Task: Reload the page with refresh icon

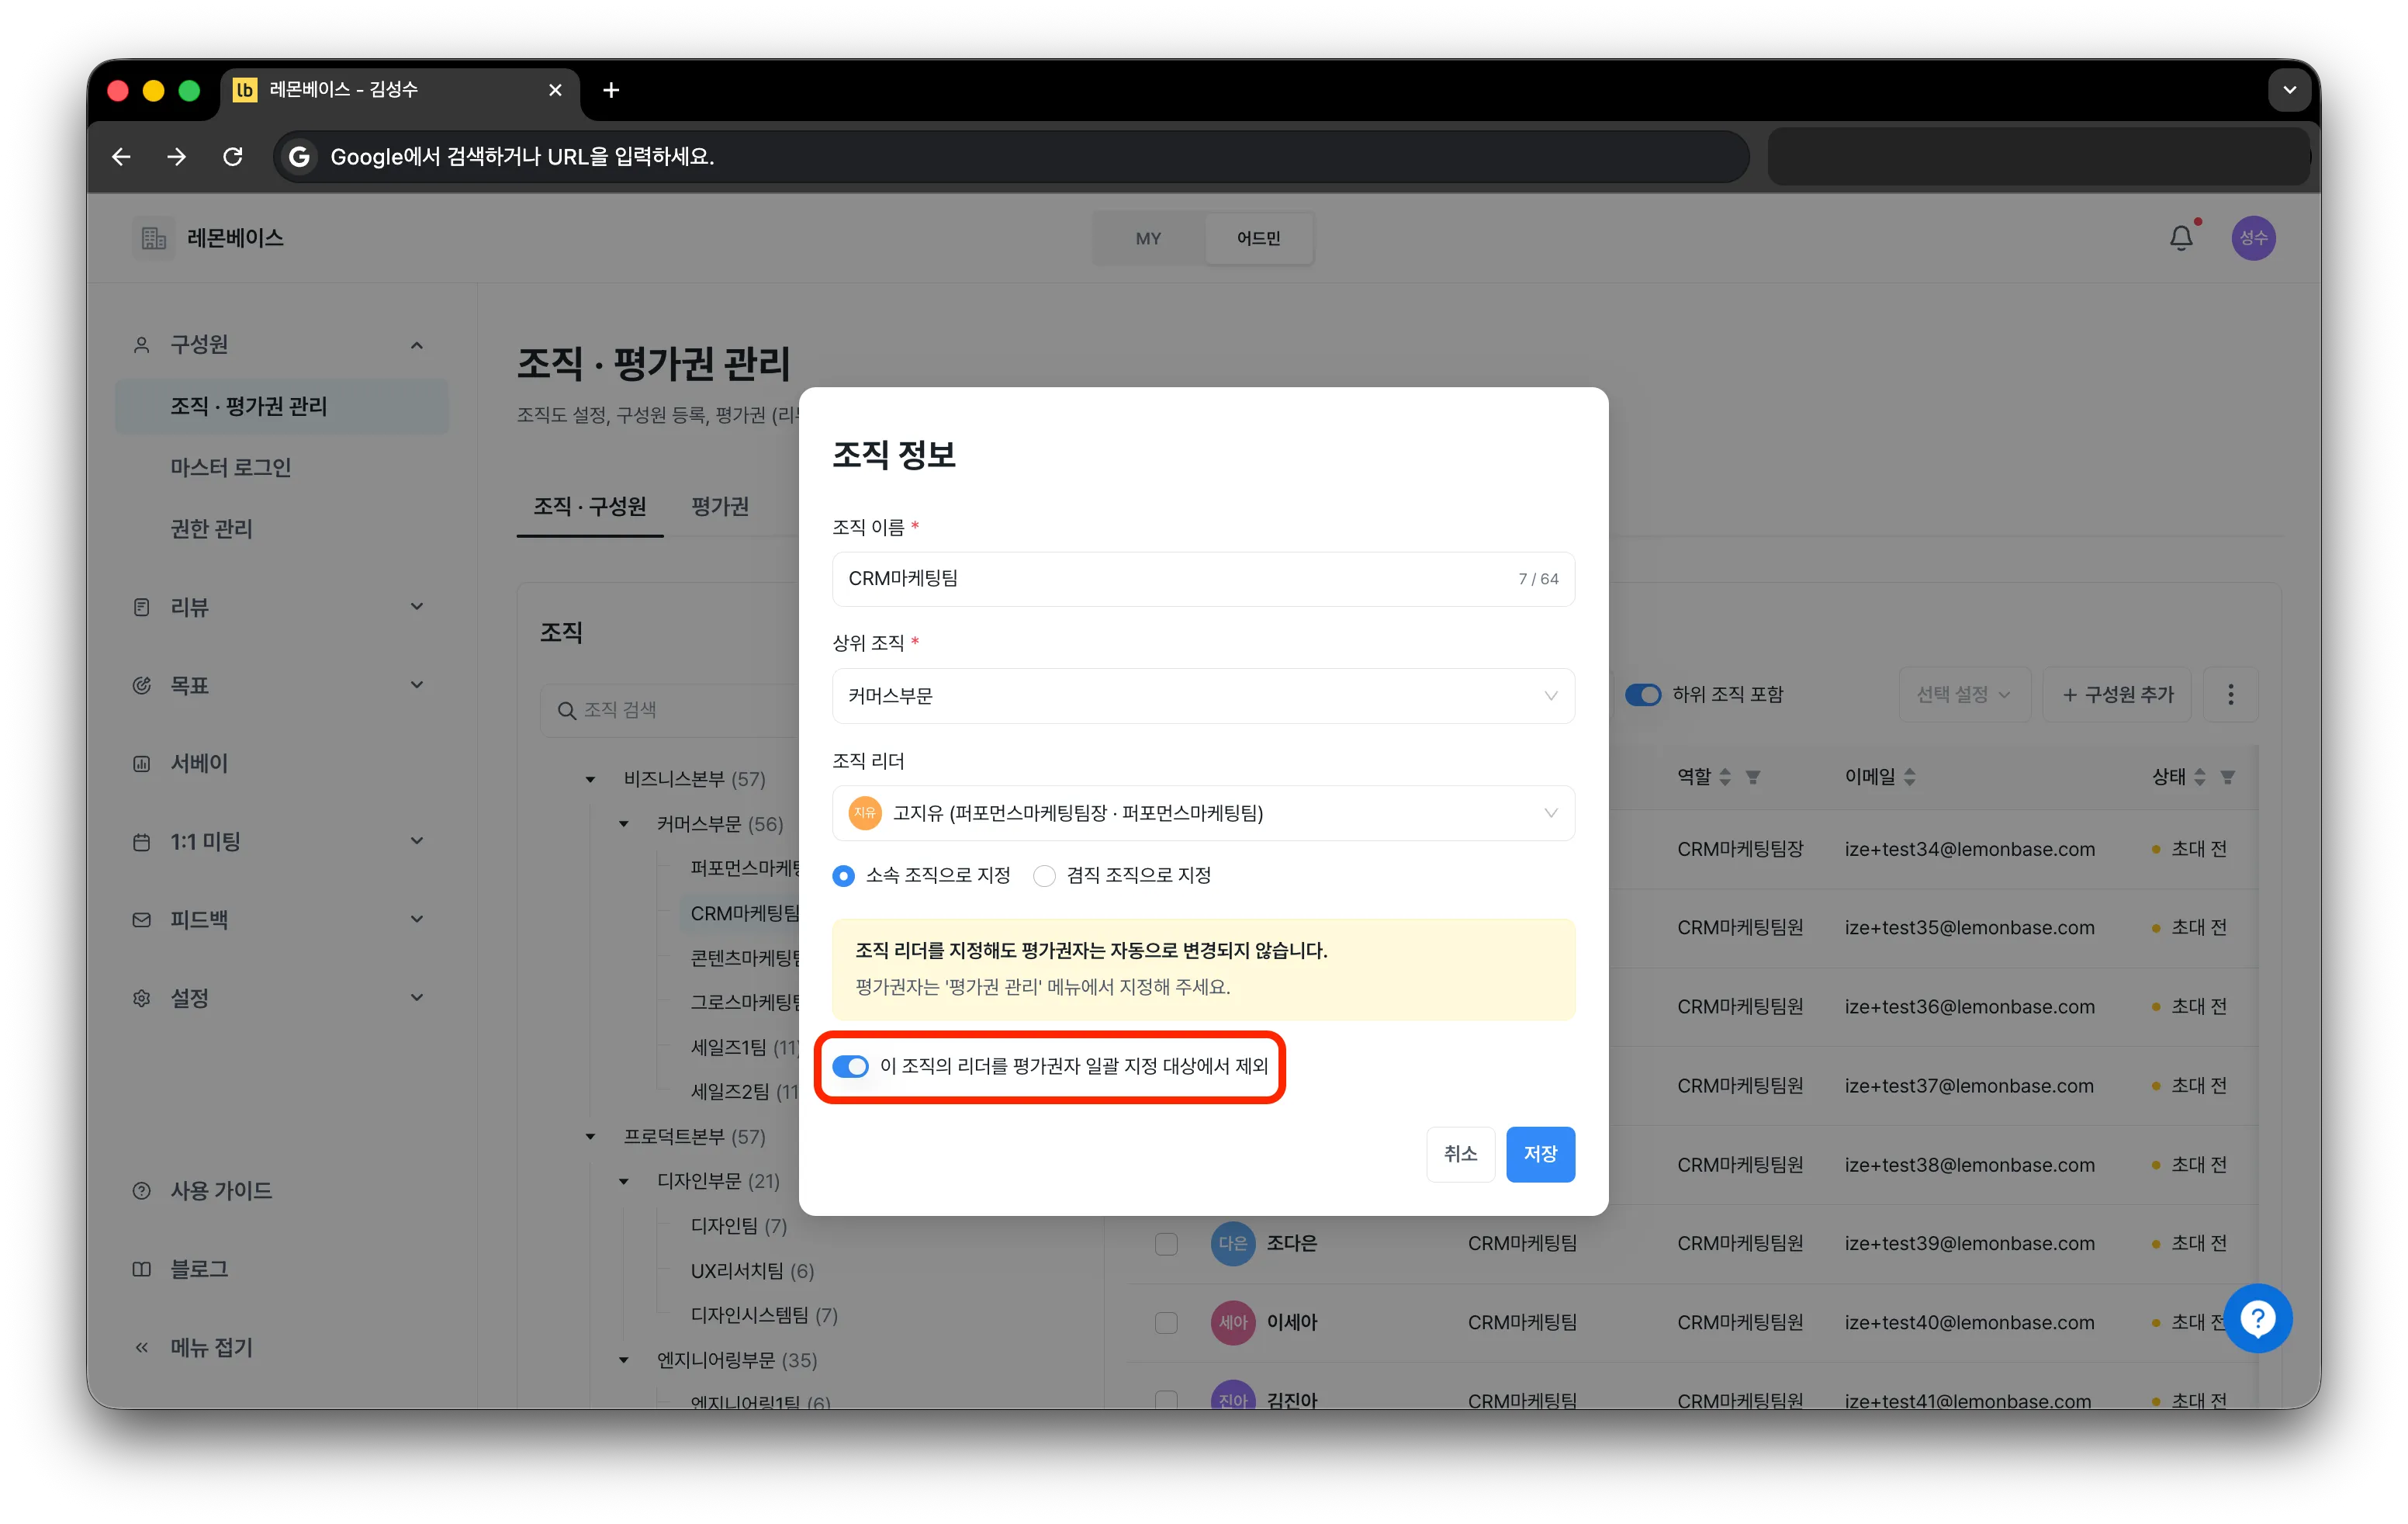Action: [233, 157]
